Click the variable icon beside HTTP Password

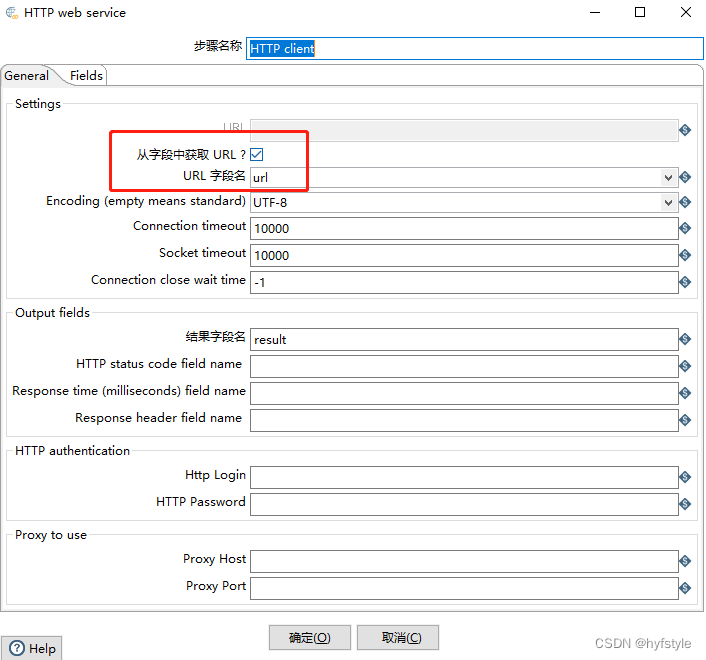pos(685,504)
